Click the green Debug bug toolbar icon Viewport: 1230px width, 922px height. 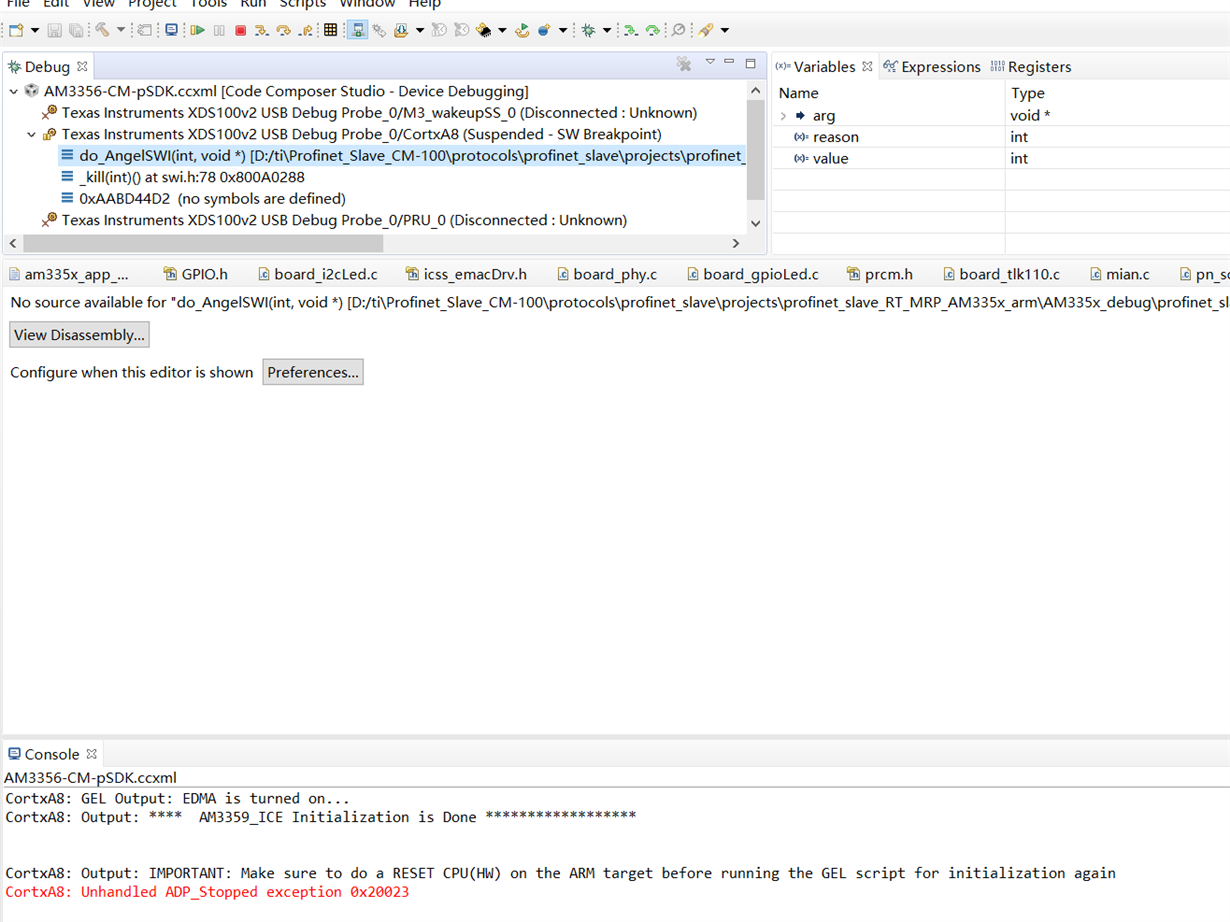pos(588,30)
